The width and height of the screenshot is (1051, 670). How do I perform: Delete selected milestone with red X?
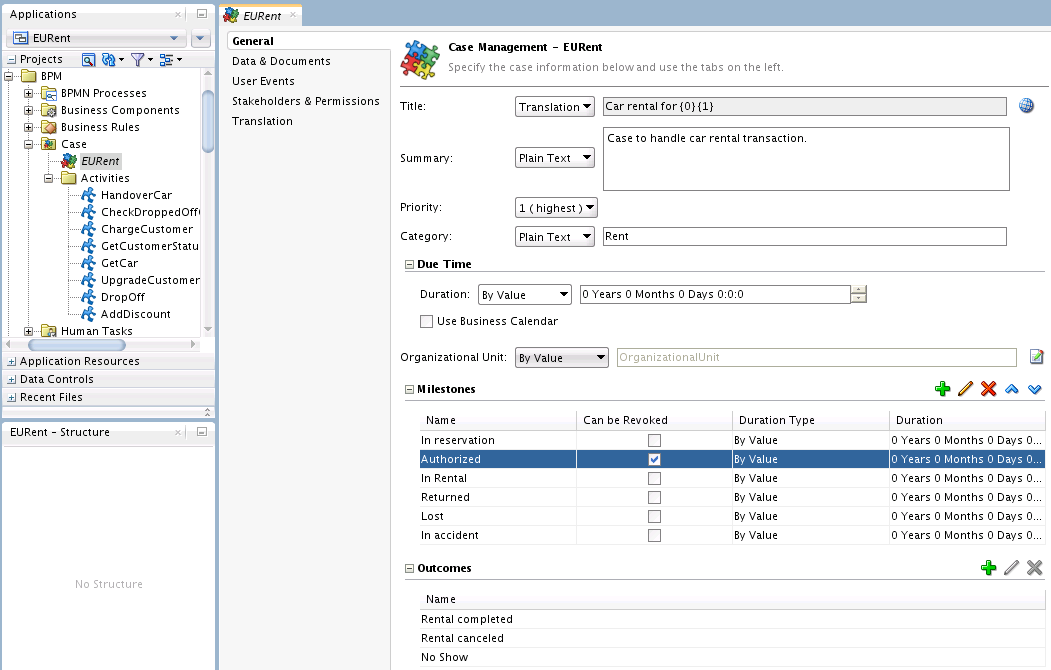pos(989,389)
